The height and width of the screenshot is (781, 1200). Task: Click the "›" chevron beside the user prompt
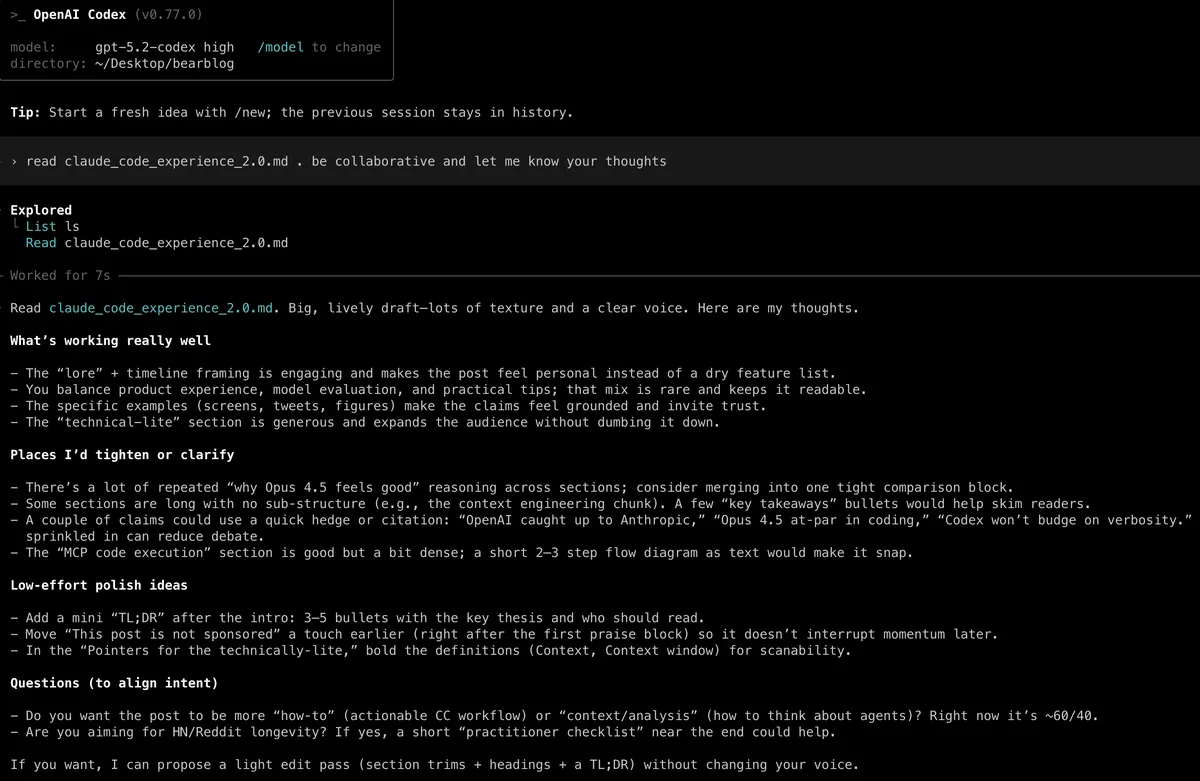[13, 161]
